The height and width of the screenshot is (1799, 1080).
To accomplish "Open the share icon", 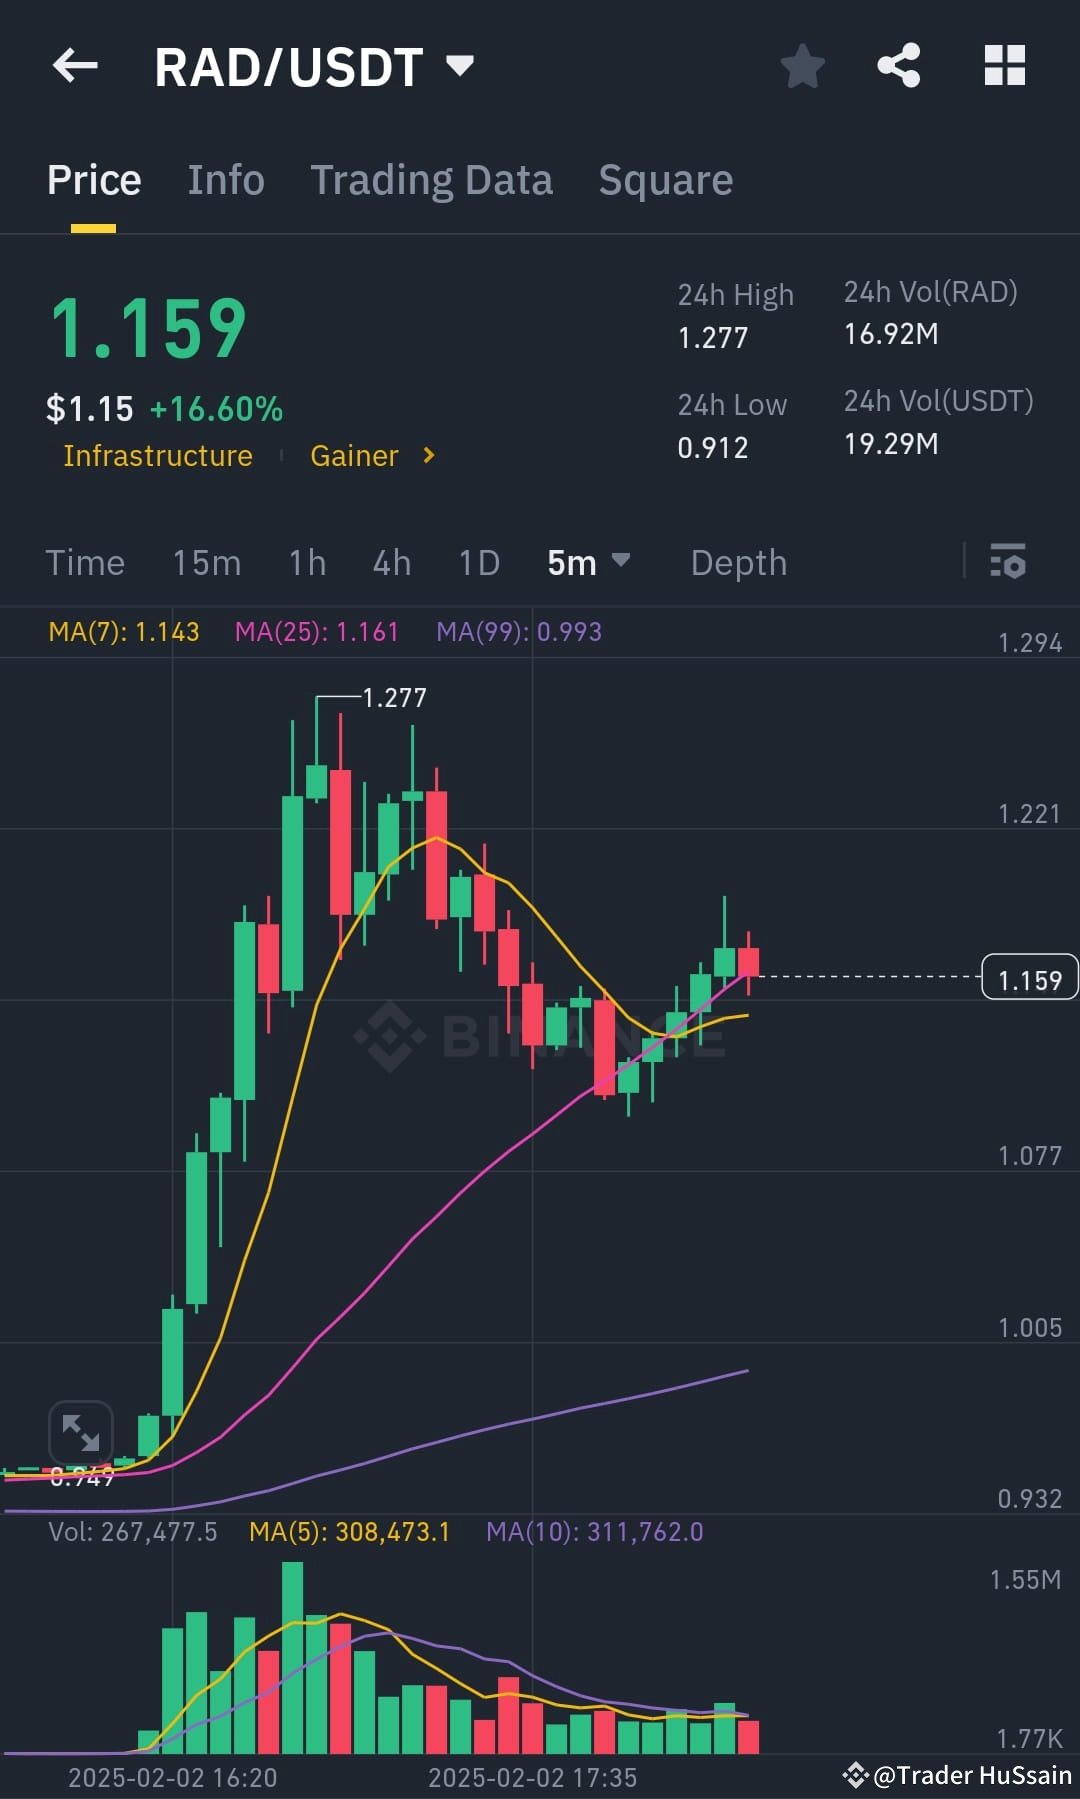I will coord(898,65).
